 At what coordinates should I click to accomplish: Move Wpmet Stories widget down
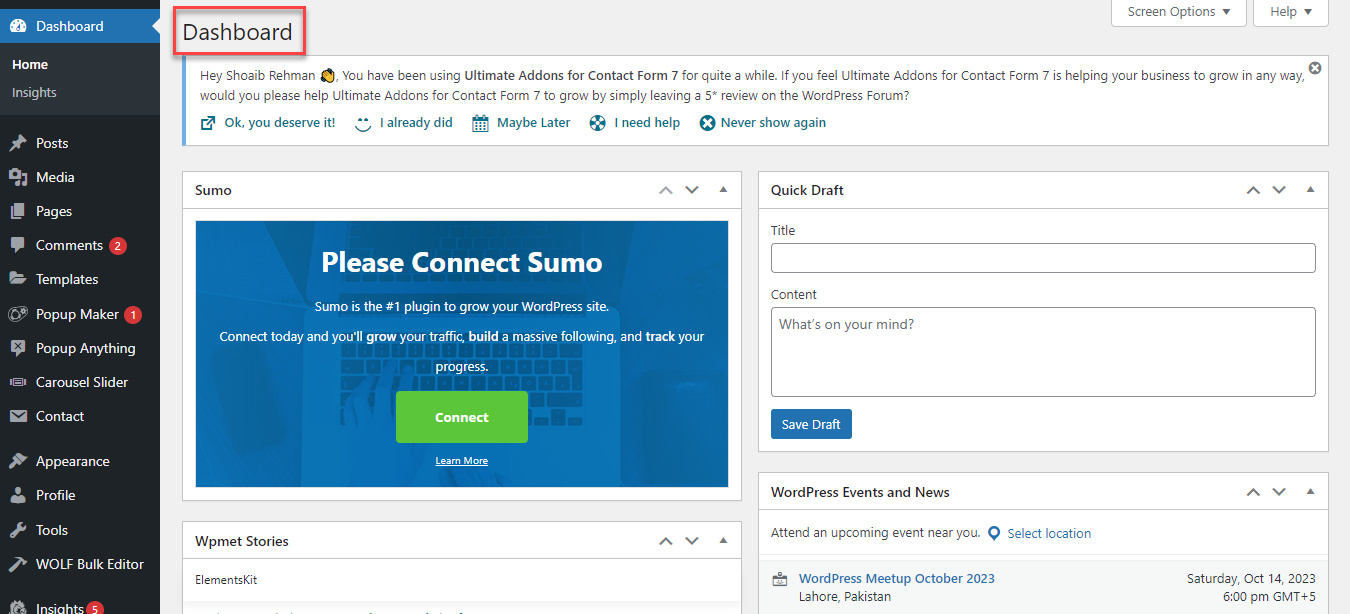coord(692,541)
